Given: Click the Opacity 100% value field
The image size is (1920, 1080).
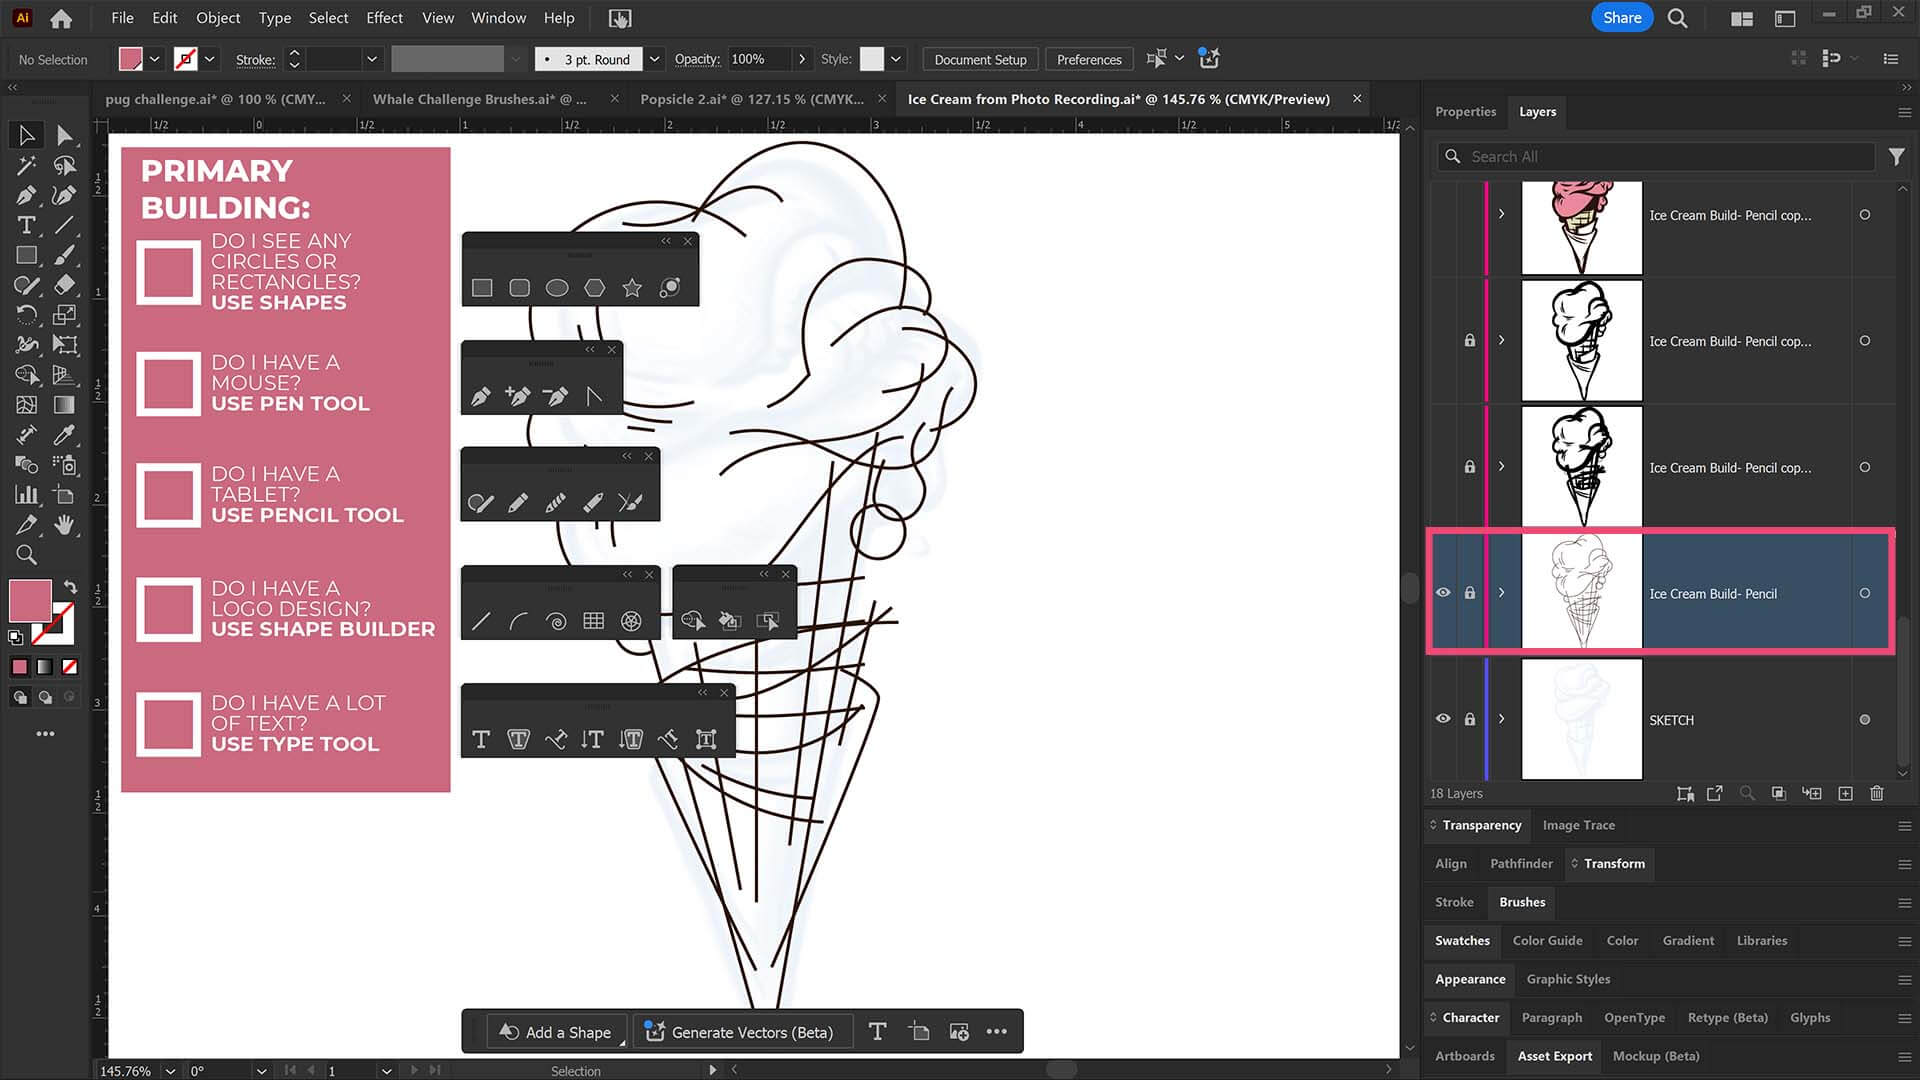Looking at the screenshot, I should click(x=758, y=59).
